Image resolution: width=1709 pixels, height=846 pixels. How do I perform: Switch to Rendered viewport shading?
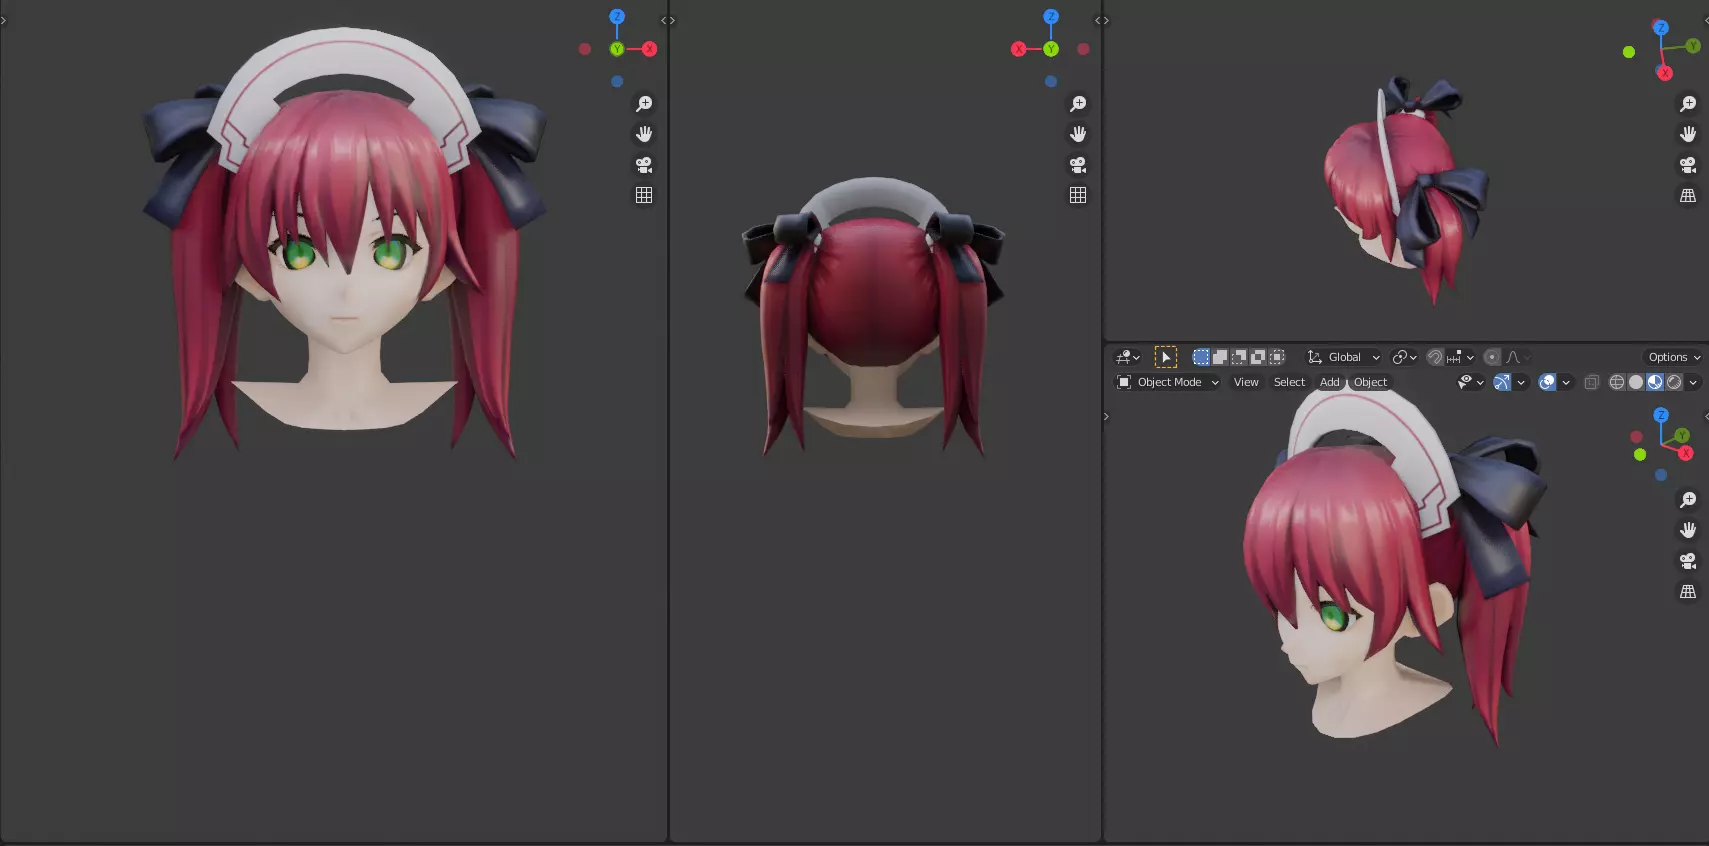pyautogui.click(x=1674, y=382)
